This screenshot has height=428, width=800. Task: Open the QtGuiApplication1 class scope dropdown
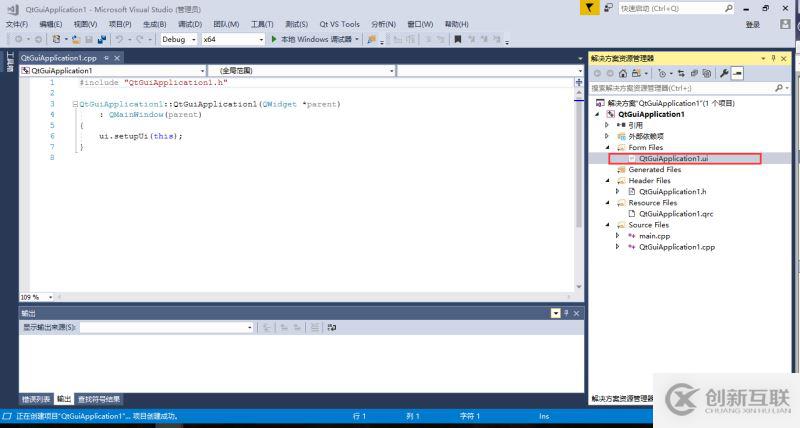[x=202, y=71]
